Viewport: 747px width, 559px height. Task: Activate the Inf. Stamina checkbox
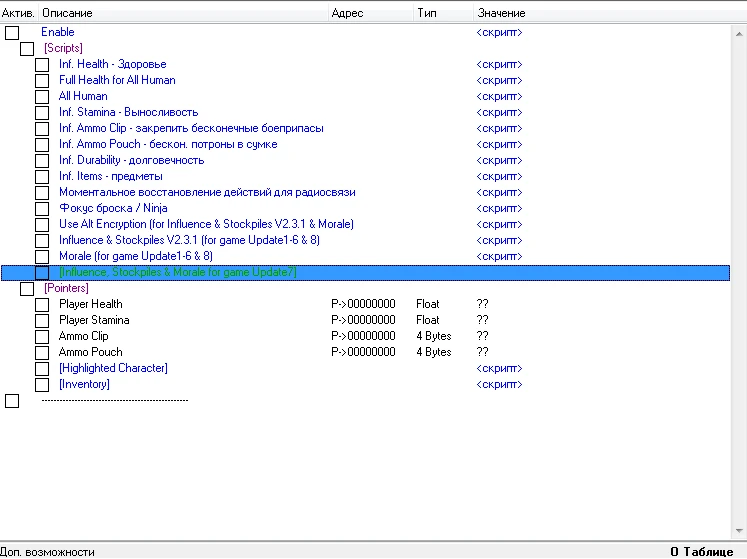pos(42,113)
